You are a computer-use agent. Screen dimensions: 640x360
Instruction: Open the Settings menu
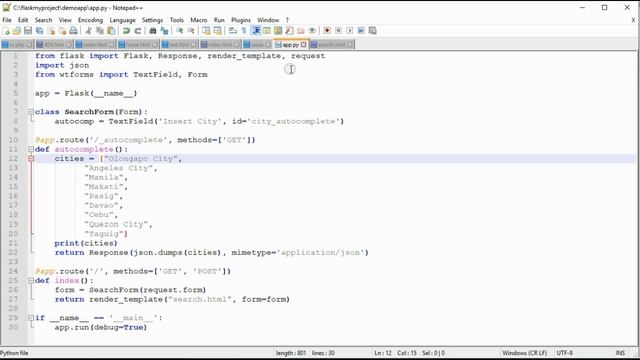coord(152,20)
